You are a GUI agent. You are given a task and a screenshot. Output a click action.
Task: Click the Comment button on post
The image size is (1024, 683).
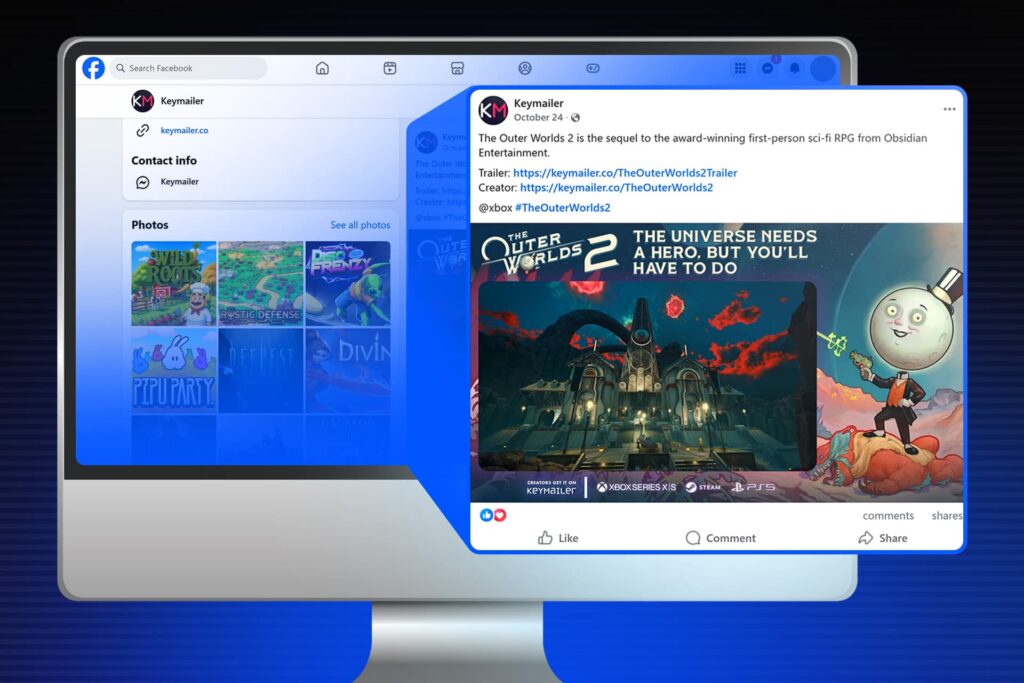click(720, 538)
